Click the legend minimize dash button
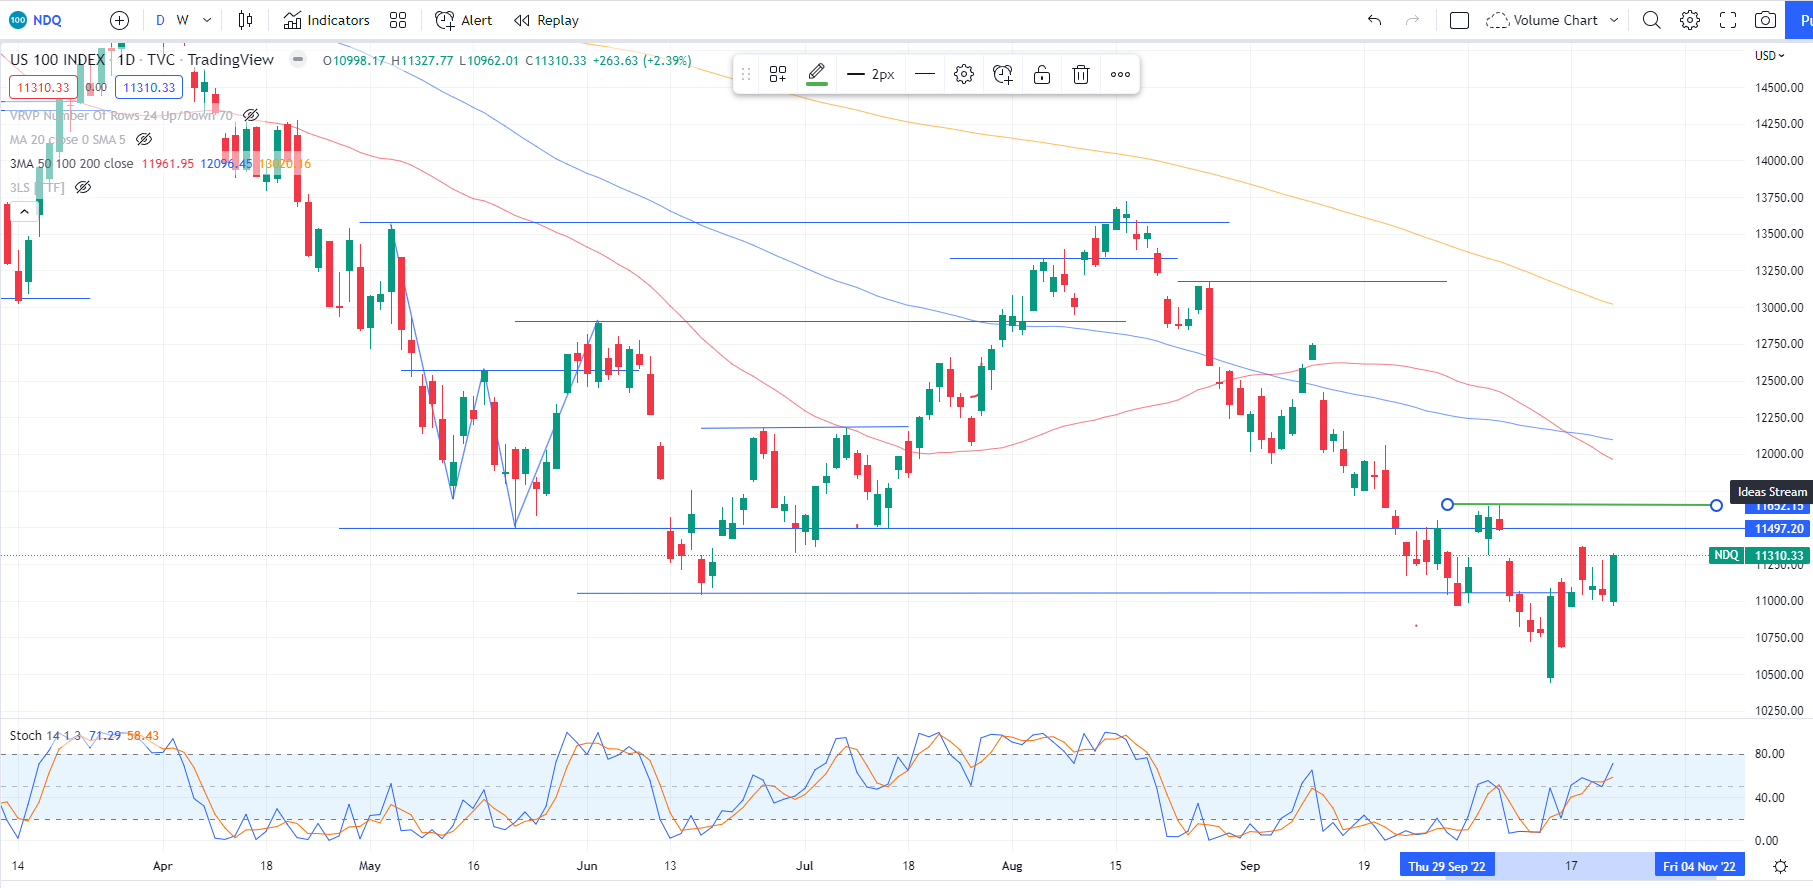Viewport: 1813px width, 888px height. coord(297,59)
